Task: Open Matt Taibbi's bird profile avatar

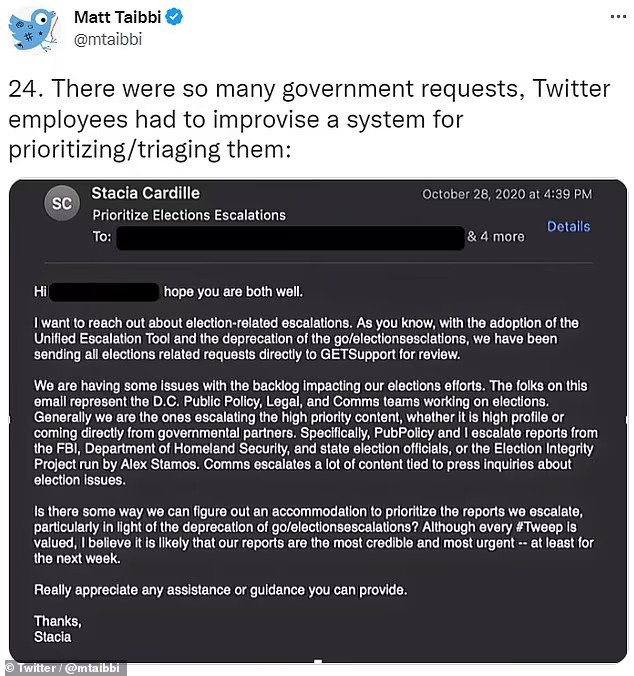Action: tap(33, 30)
